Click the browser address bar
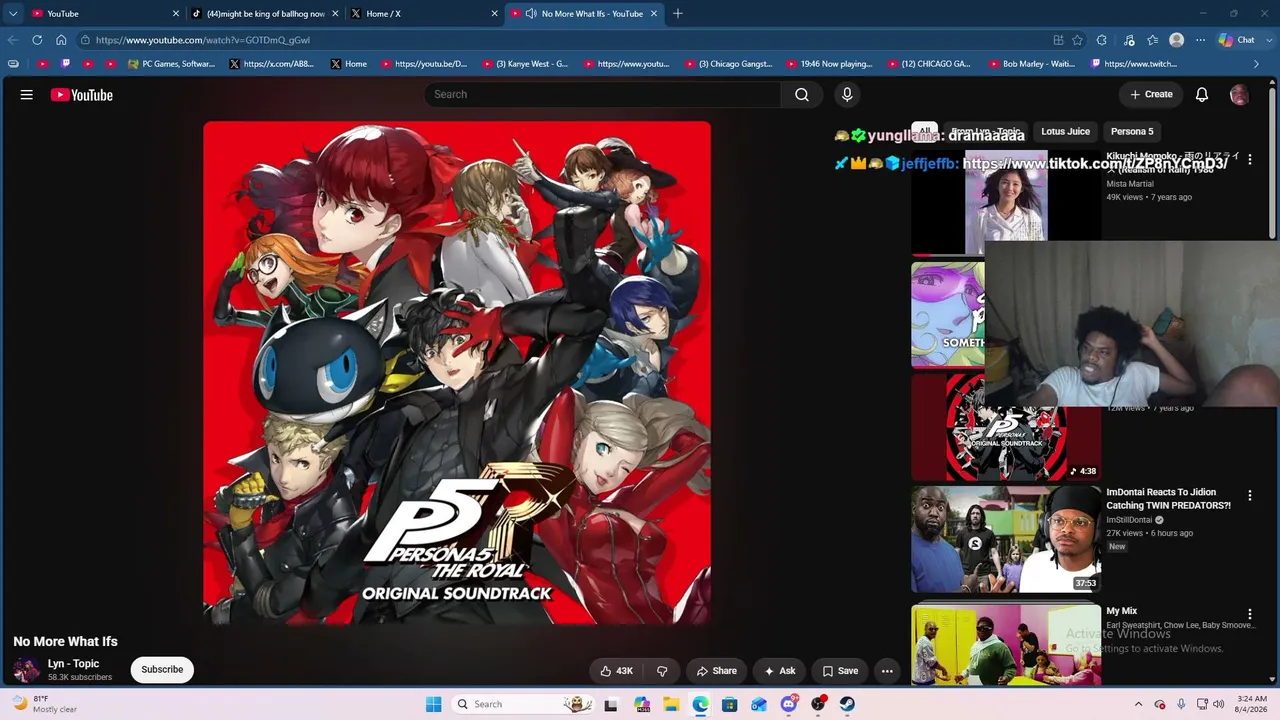 point(565,40)
